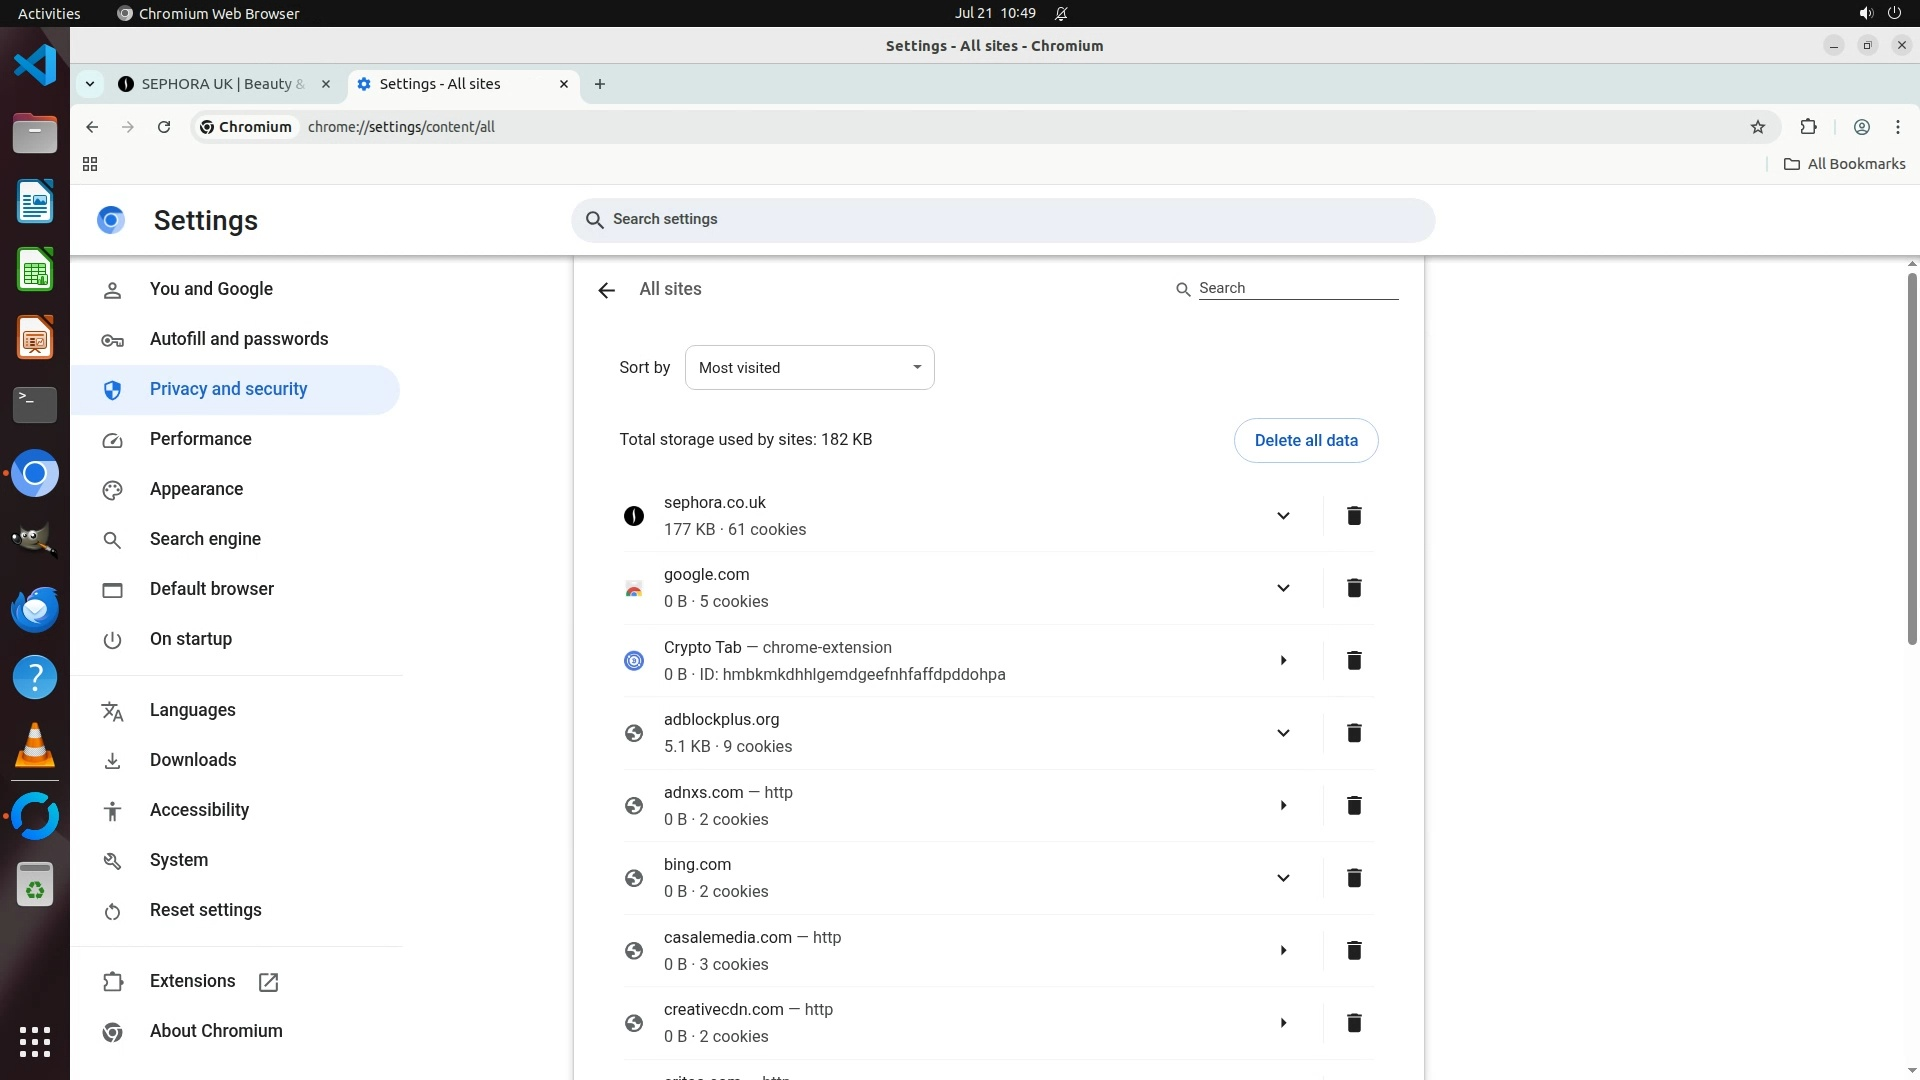The height and width of the screenshot is (1080, 1920).
Task: Click trash icon for google.com
Action: 1354,588
